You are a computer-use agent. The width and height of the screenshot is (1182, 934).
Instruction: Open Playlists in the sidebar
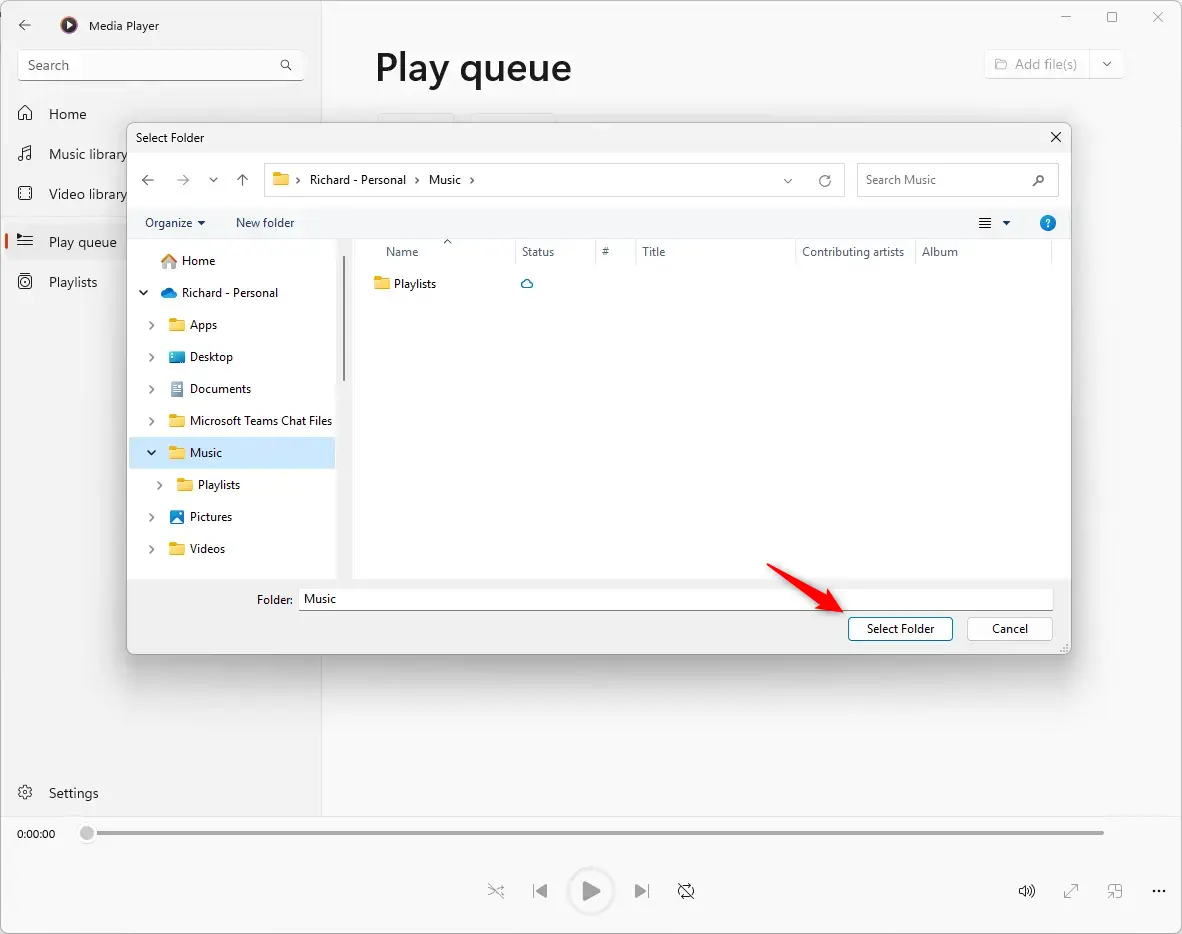coord(73,282)
